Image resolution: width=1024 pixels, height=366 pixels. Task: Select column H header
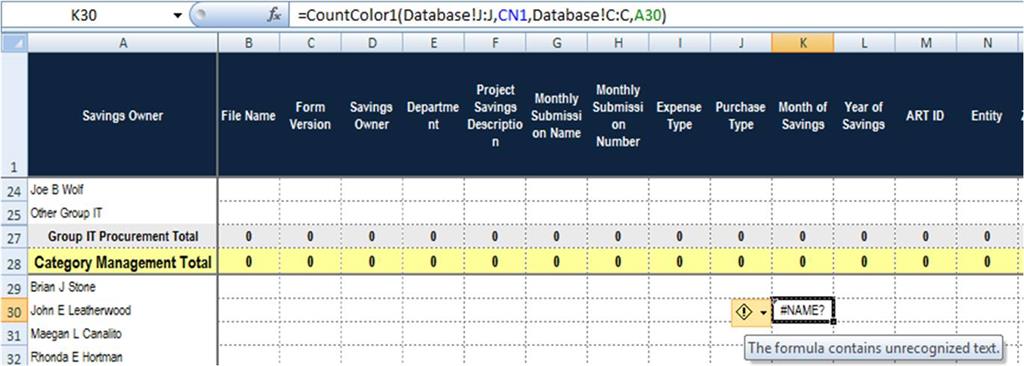[x=618, y=42]
